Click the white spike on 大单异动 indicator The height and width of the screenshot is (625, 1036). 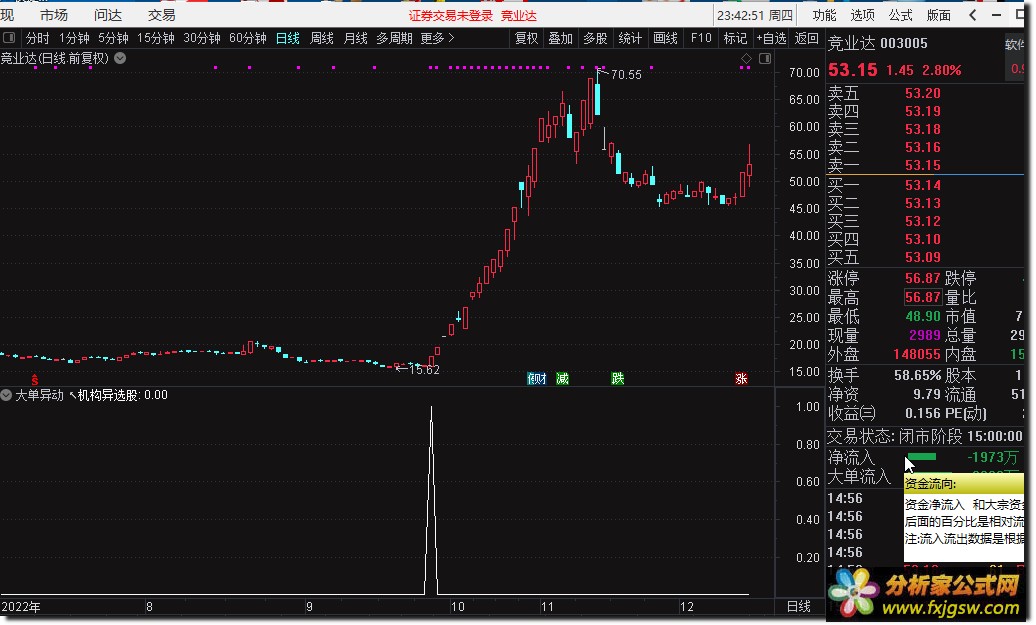(x=431, y=500)
